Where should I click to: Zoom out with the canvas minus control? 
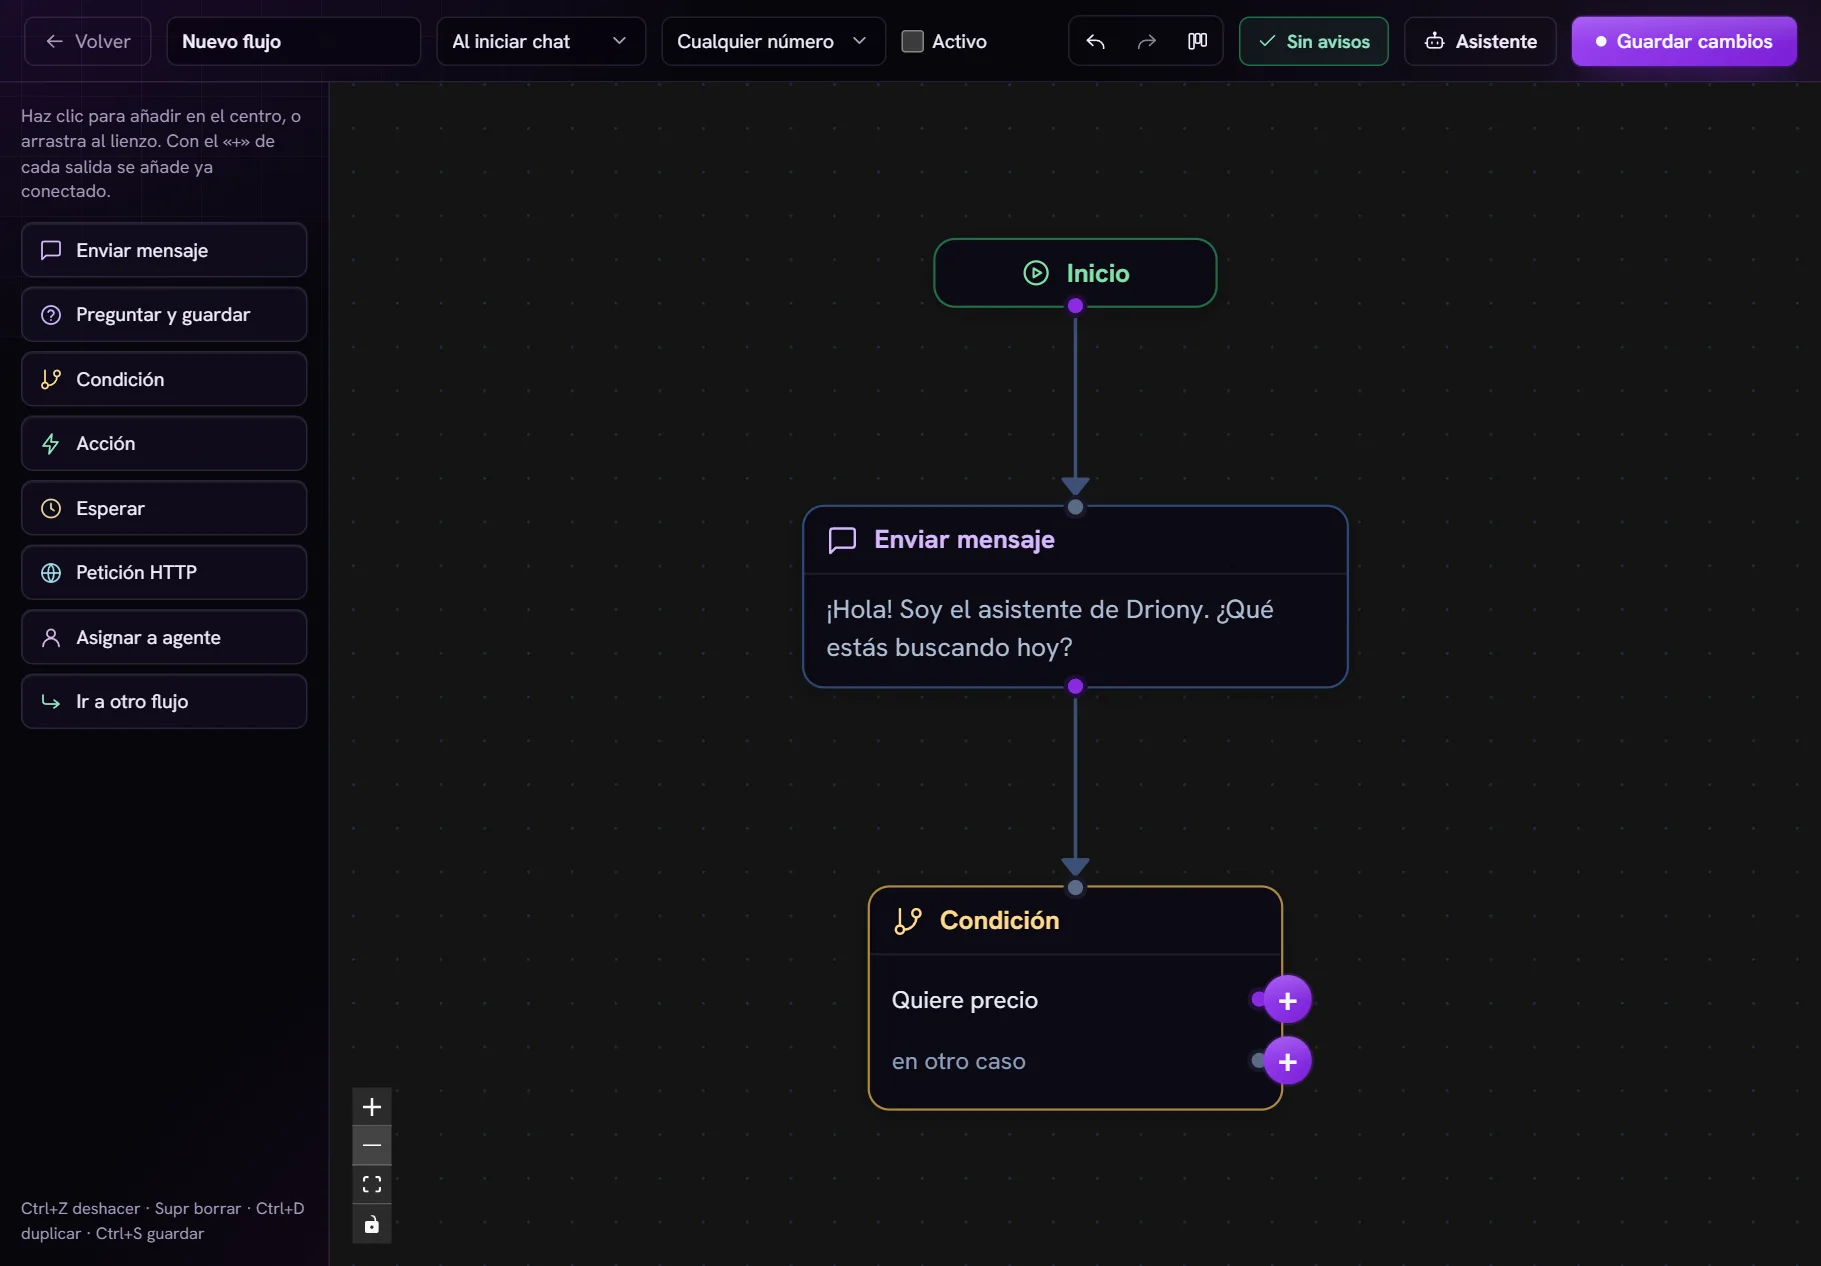tap(372, 1146)
